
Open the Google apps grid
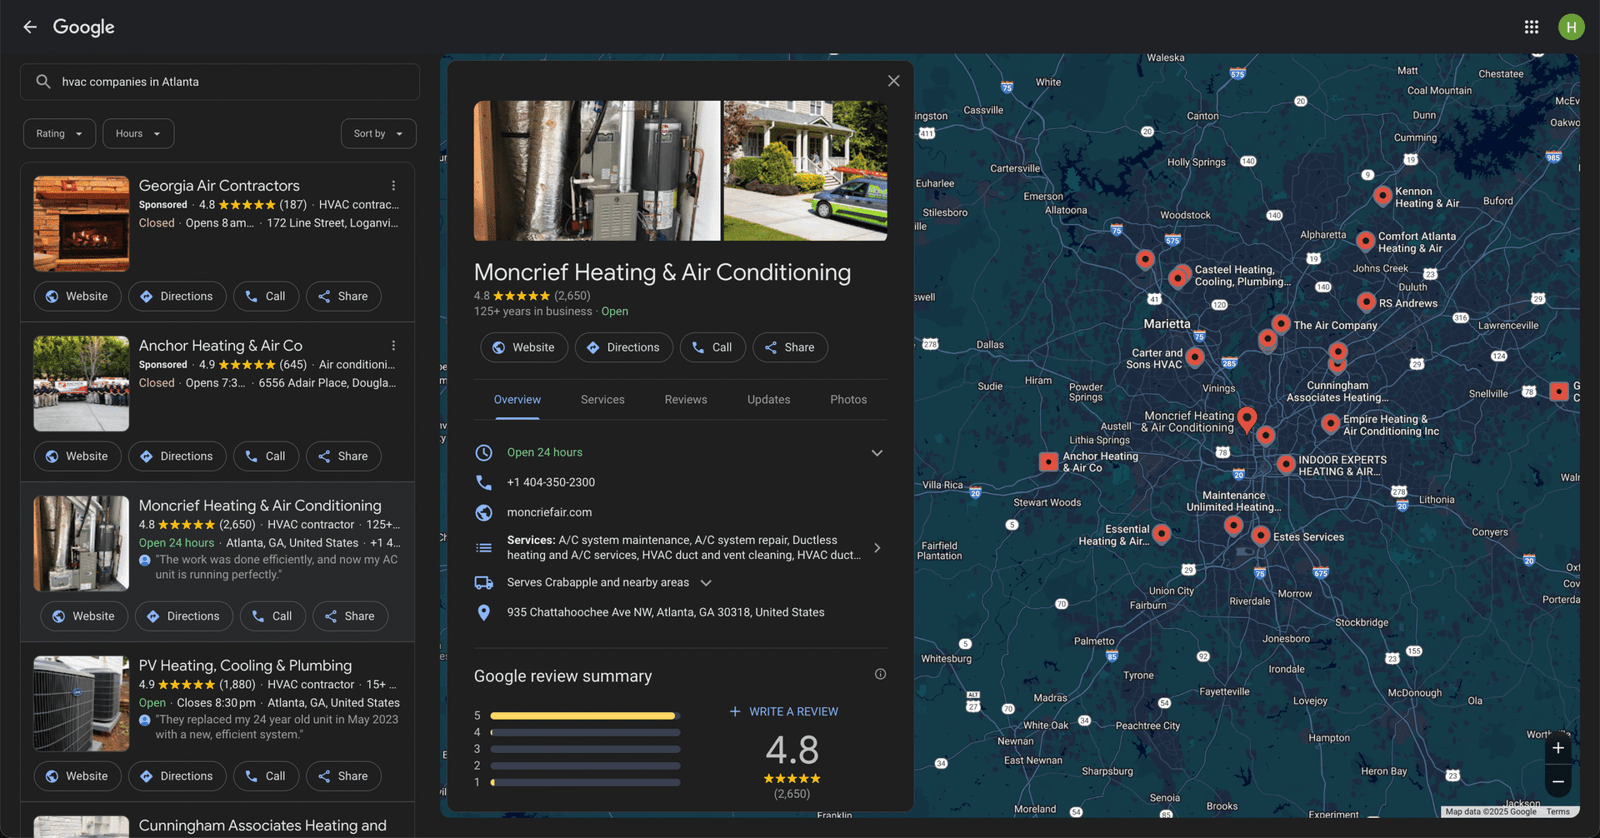pos(1531,27)
